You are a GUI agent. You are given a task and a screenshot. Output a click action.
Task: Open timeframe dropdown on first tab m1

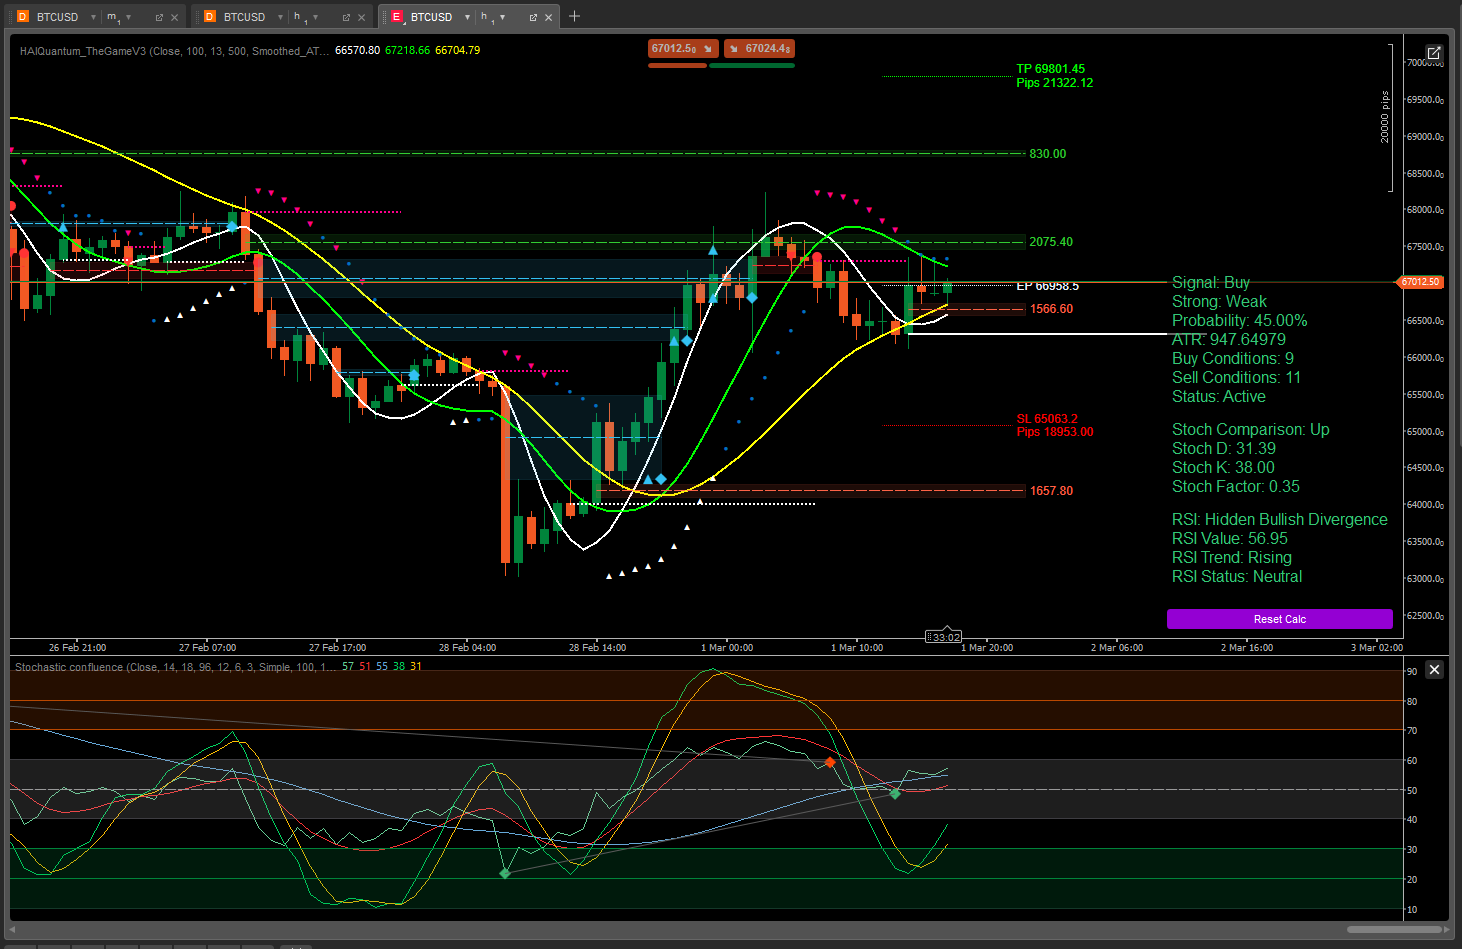point(128,17)
